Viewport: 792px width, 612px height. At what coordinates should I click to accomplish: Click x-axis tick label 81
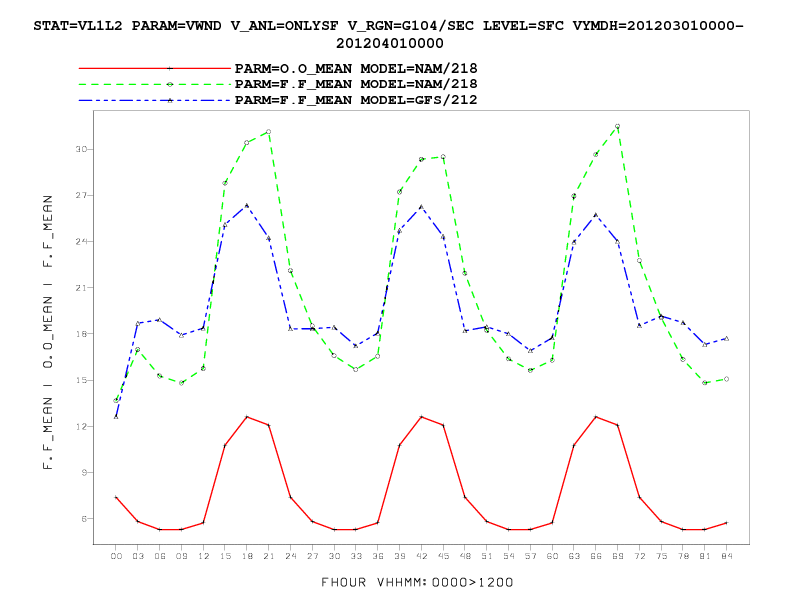705,556
